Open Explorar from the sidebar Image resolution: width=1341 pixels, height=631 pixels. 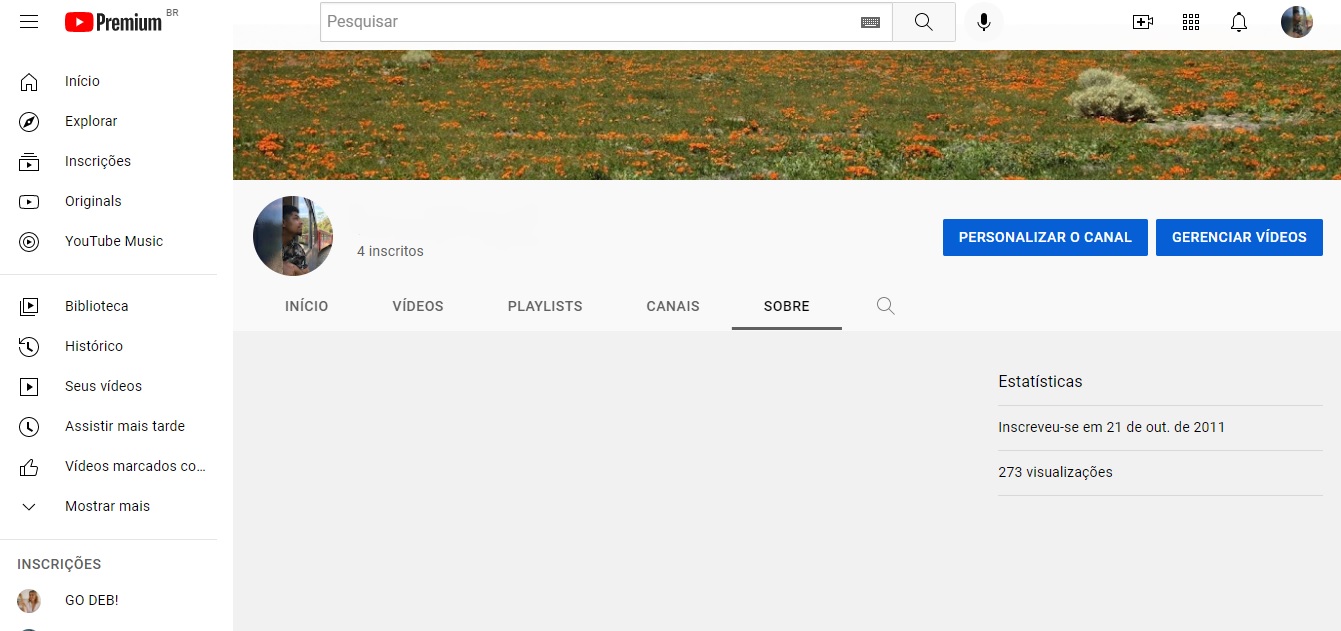pyautogui.click(x=90, y=121)
